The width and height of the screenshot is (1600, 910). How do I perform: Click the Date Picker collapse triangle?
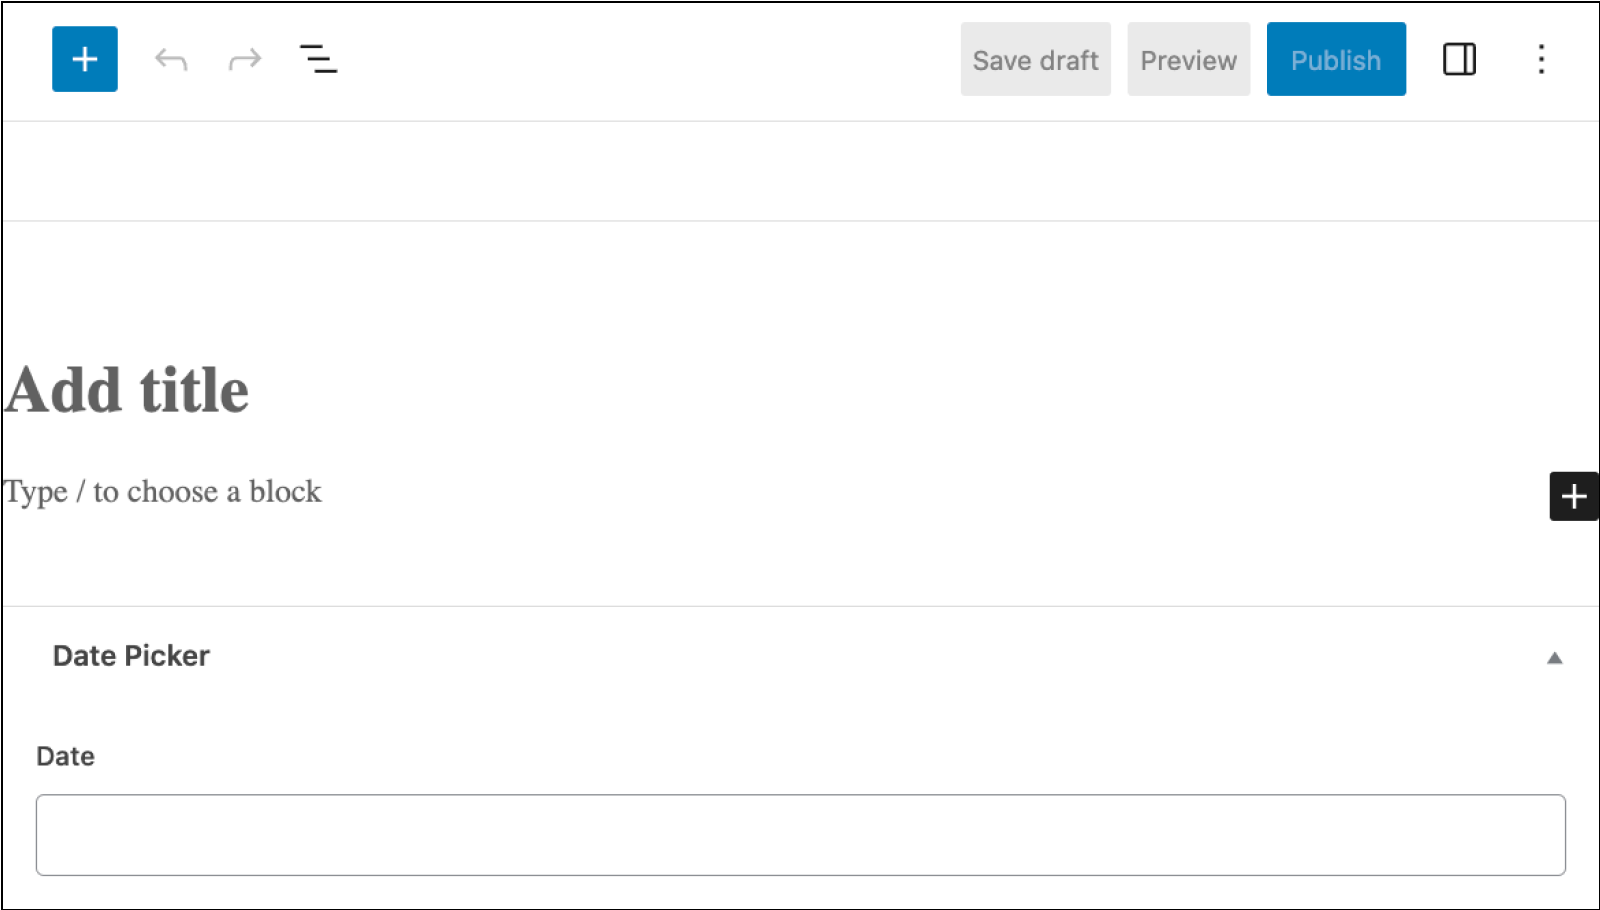[x=1555, y=657]
